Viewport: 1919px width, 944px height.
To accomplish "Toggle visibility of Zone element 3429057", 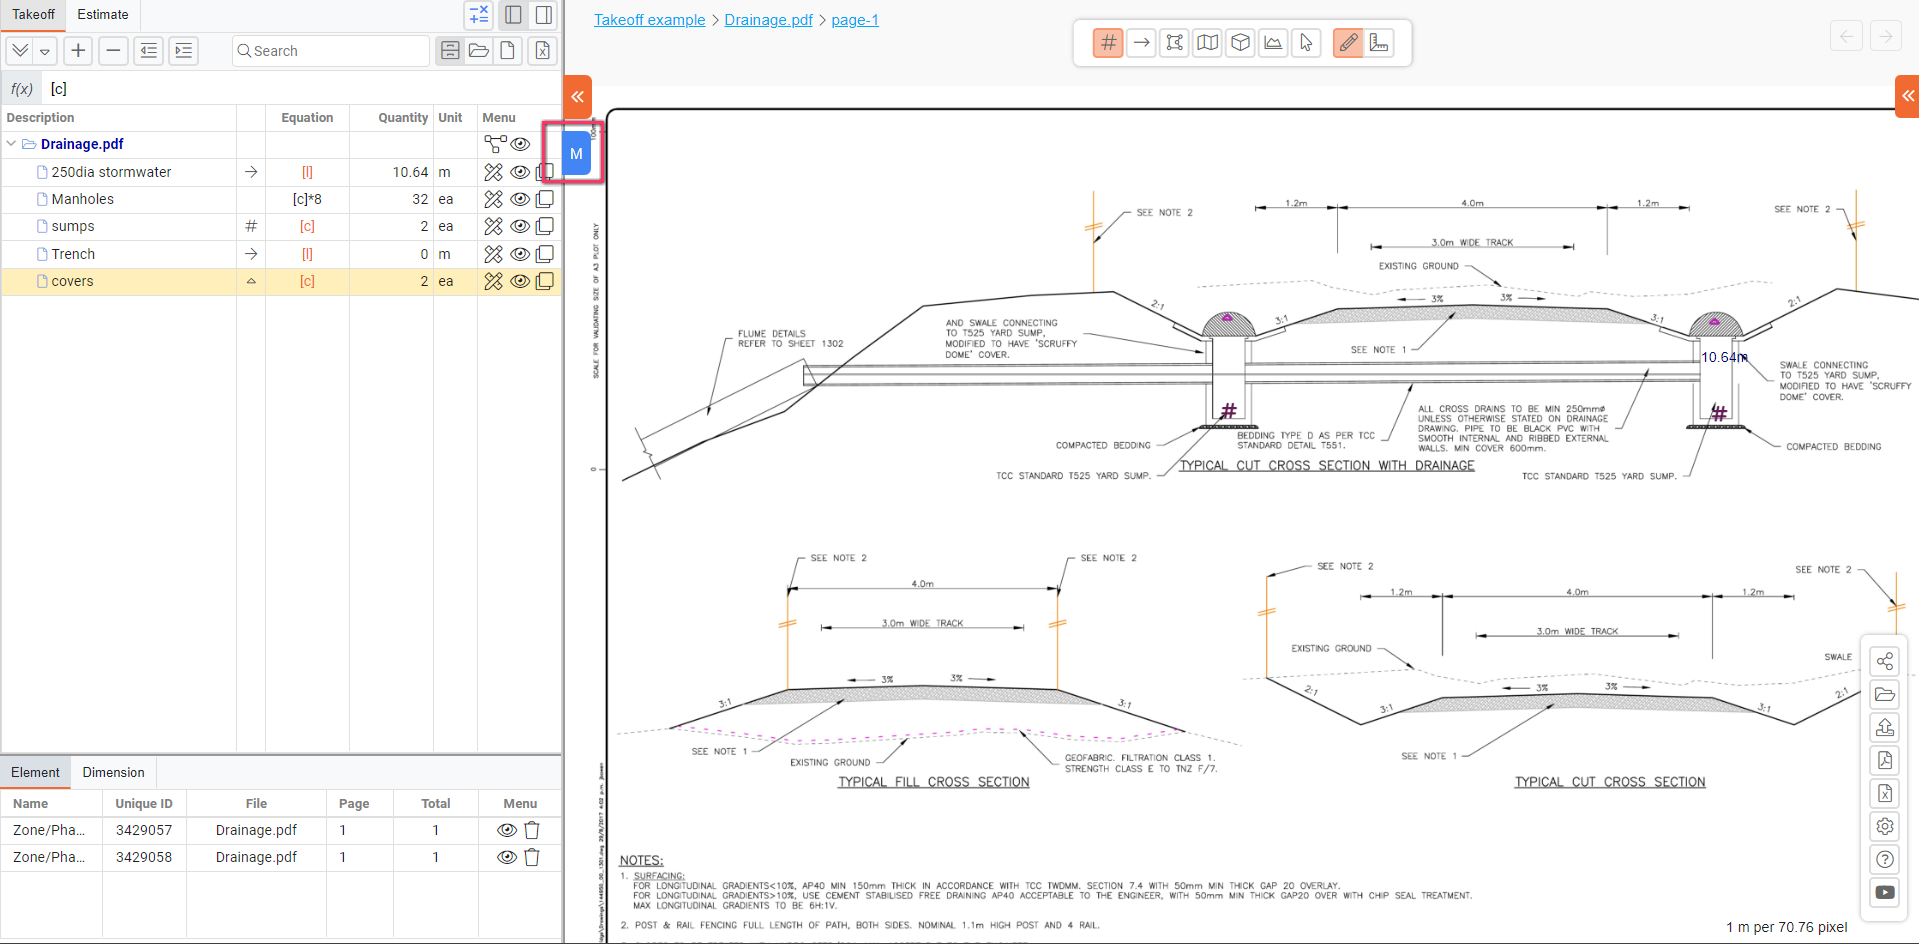I will click(x=507, y=830).
